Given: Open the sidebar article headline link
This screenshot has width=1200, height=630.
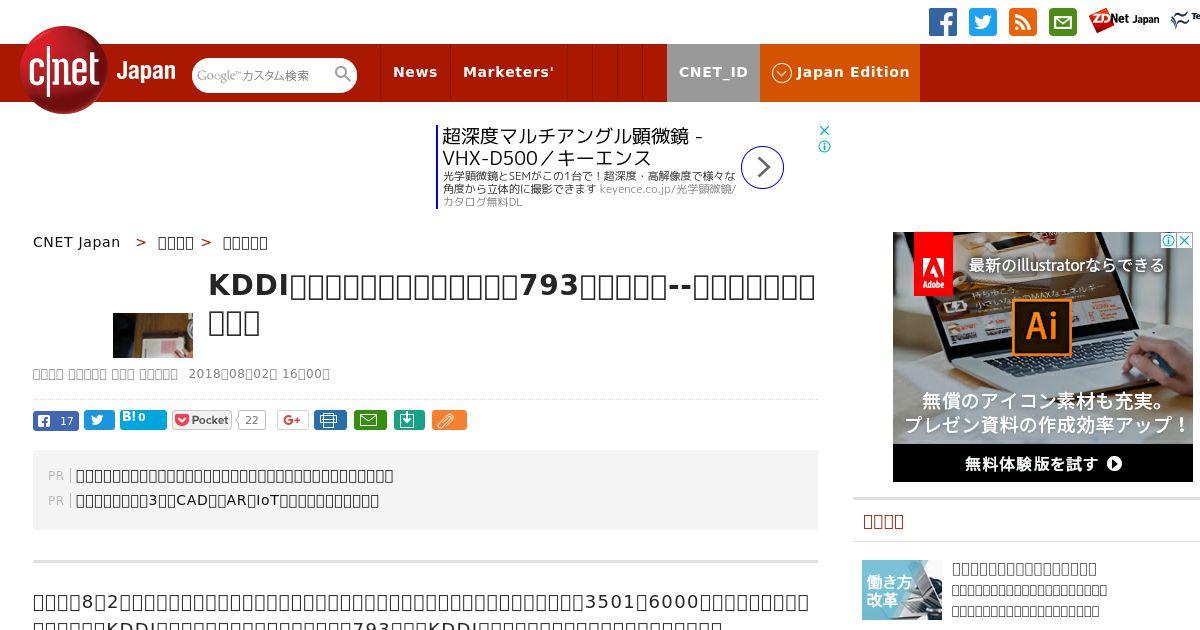Looking at the screenshot, I should point(1024,568).
